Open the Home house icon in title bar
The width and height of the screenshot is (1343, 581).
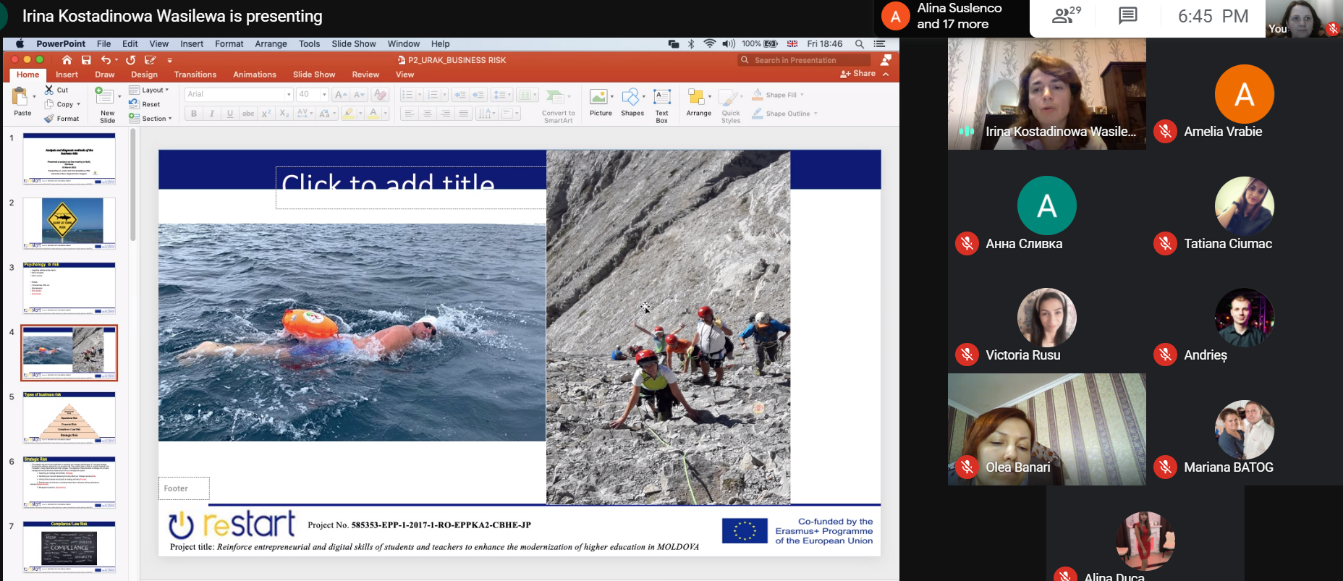[x=67, y=60]
